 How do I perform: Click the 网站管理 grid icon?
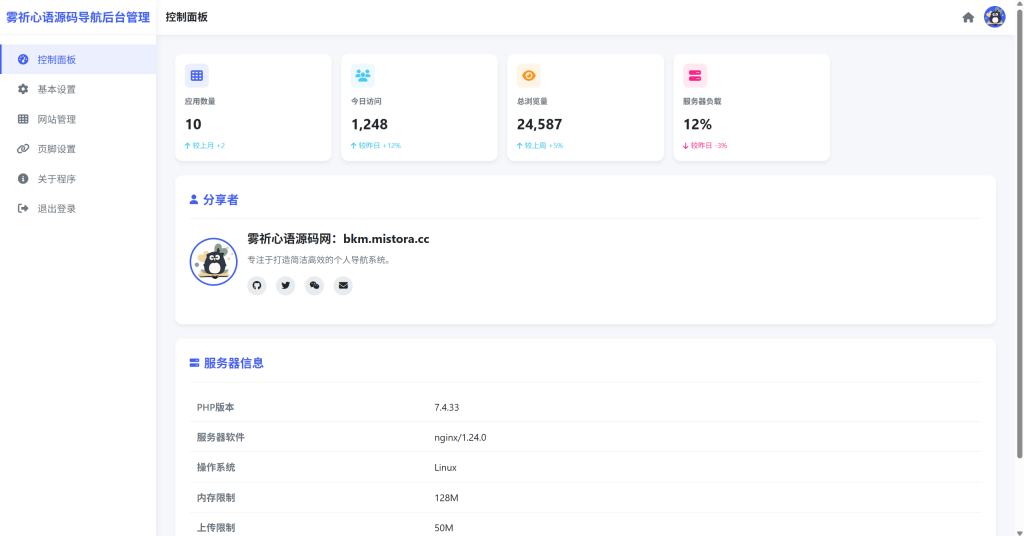point(23,119)
